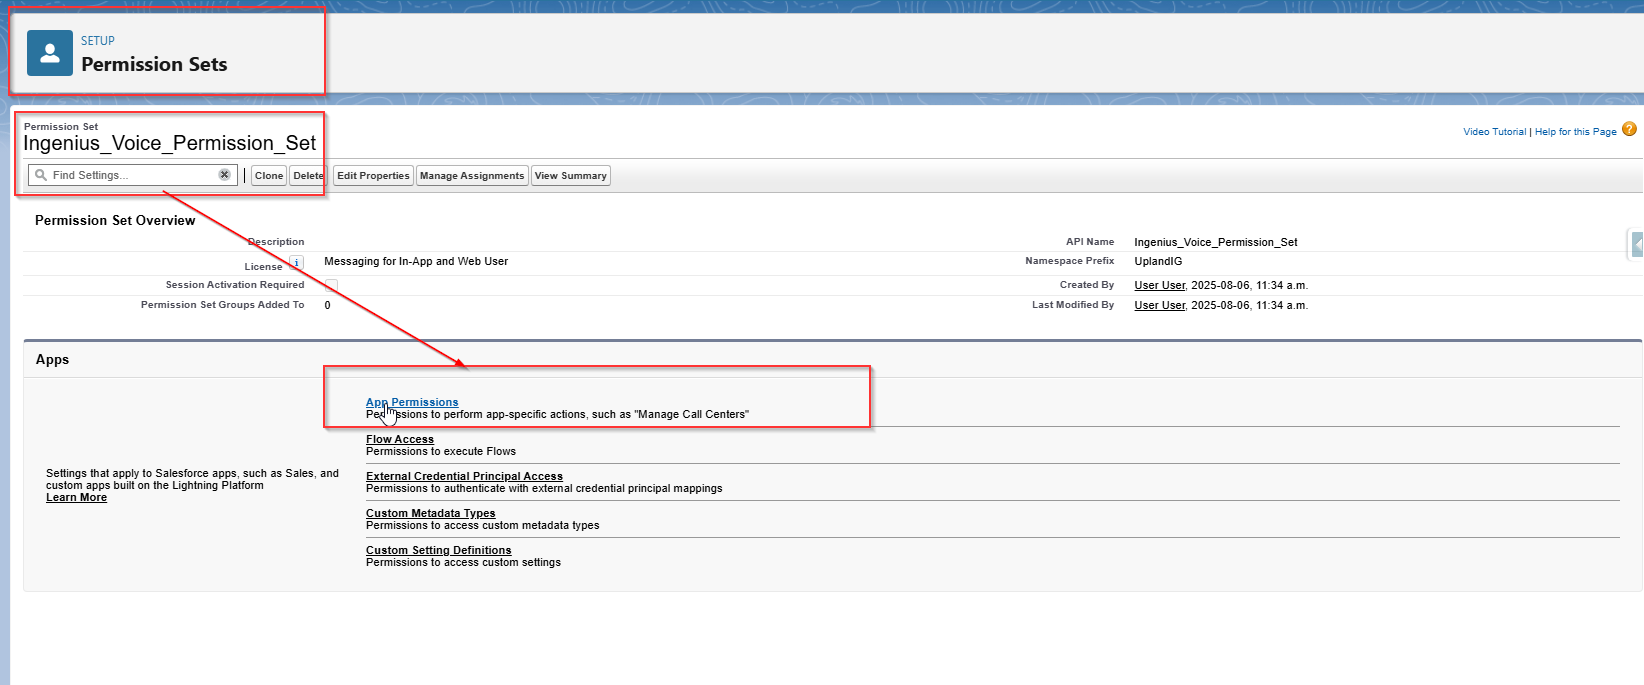Open the App Permissions link

pyautogui.click(x=412, y=402)
